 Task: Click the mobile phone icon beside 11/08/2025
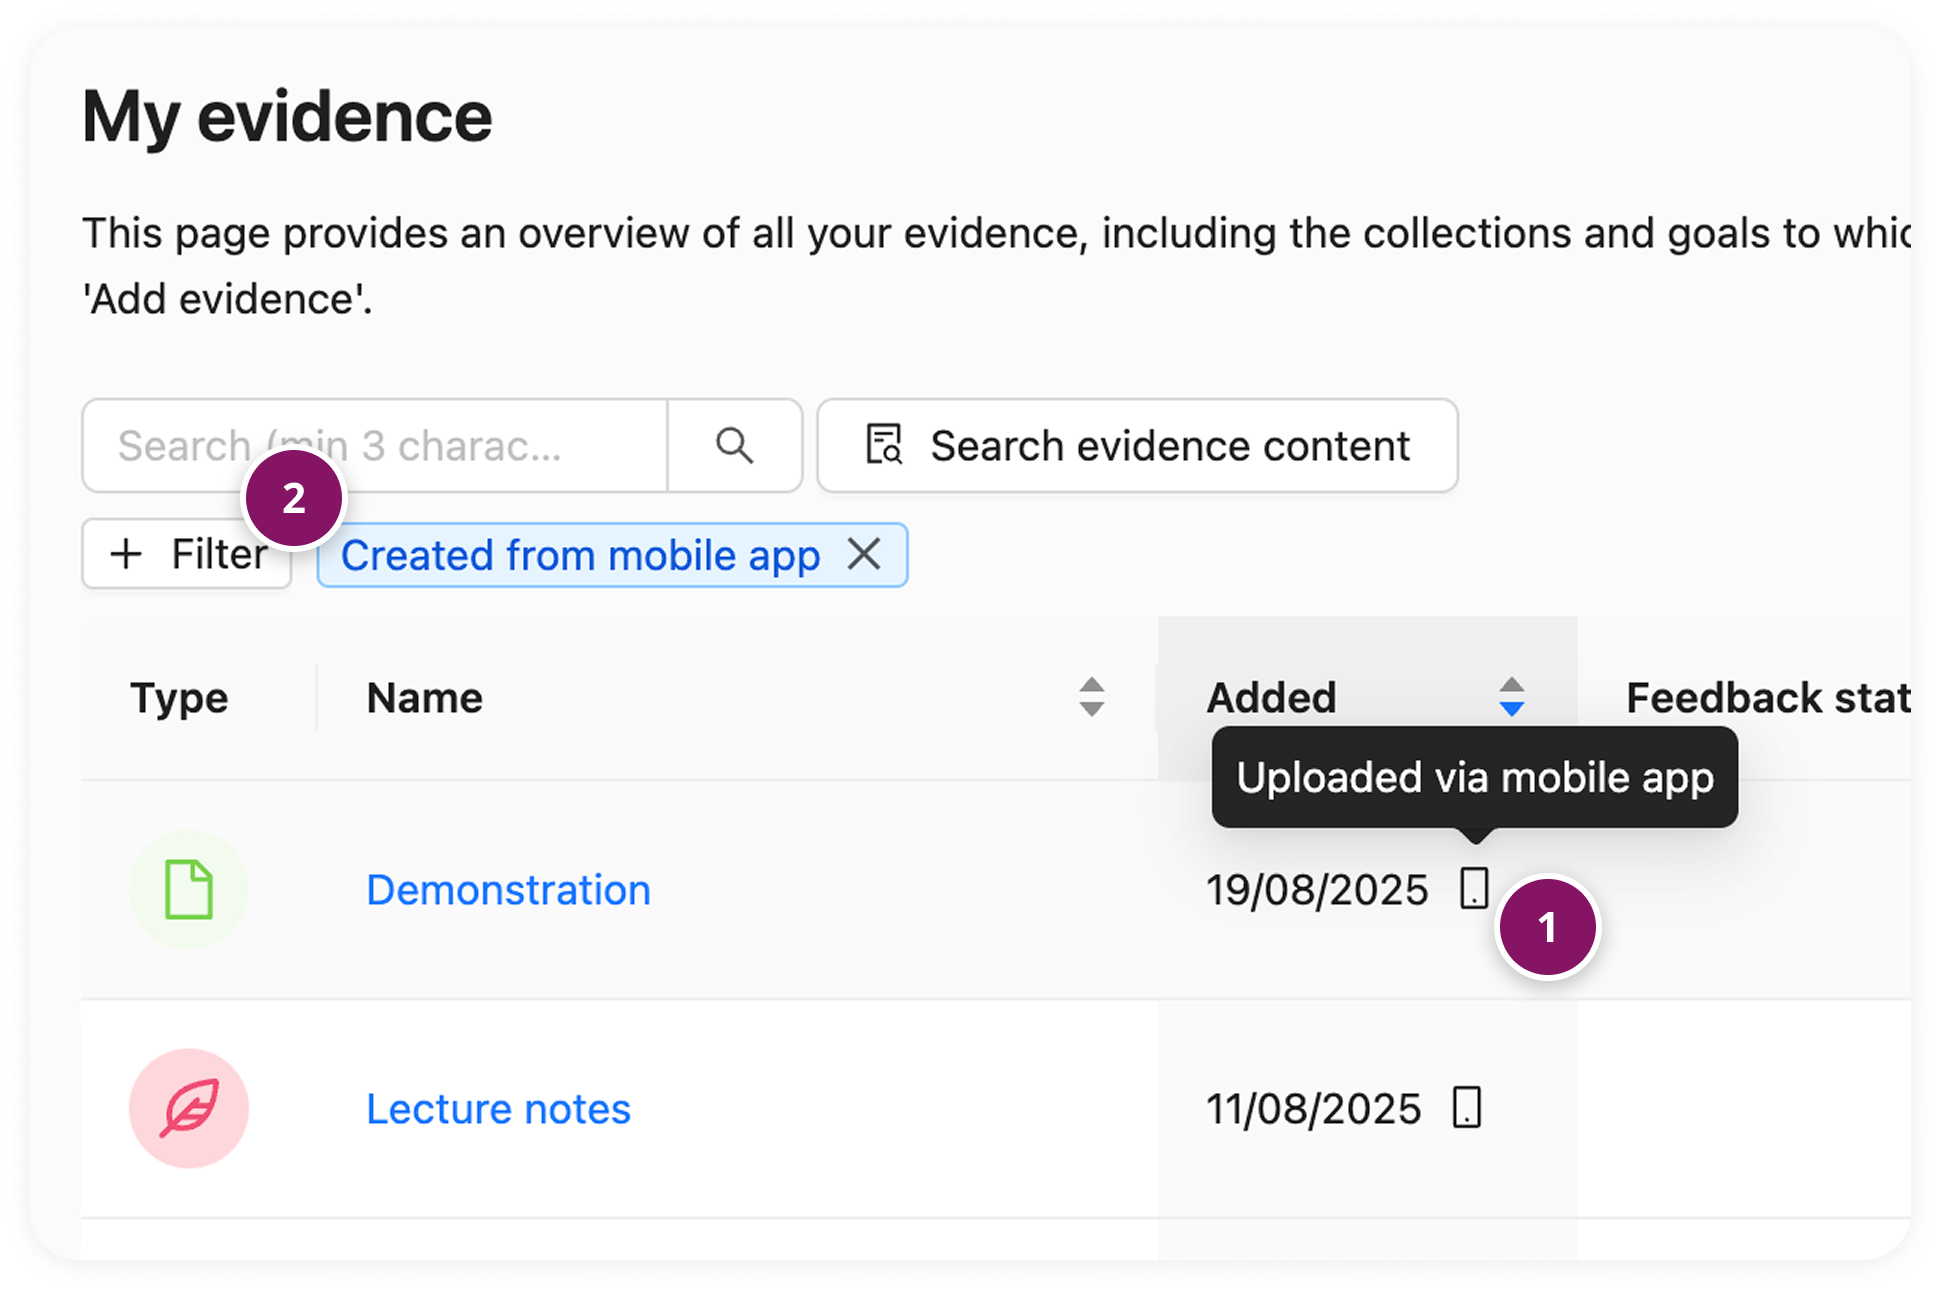click(1466, 1107)
